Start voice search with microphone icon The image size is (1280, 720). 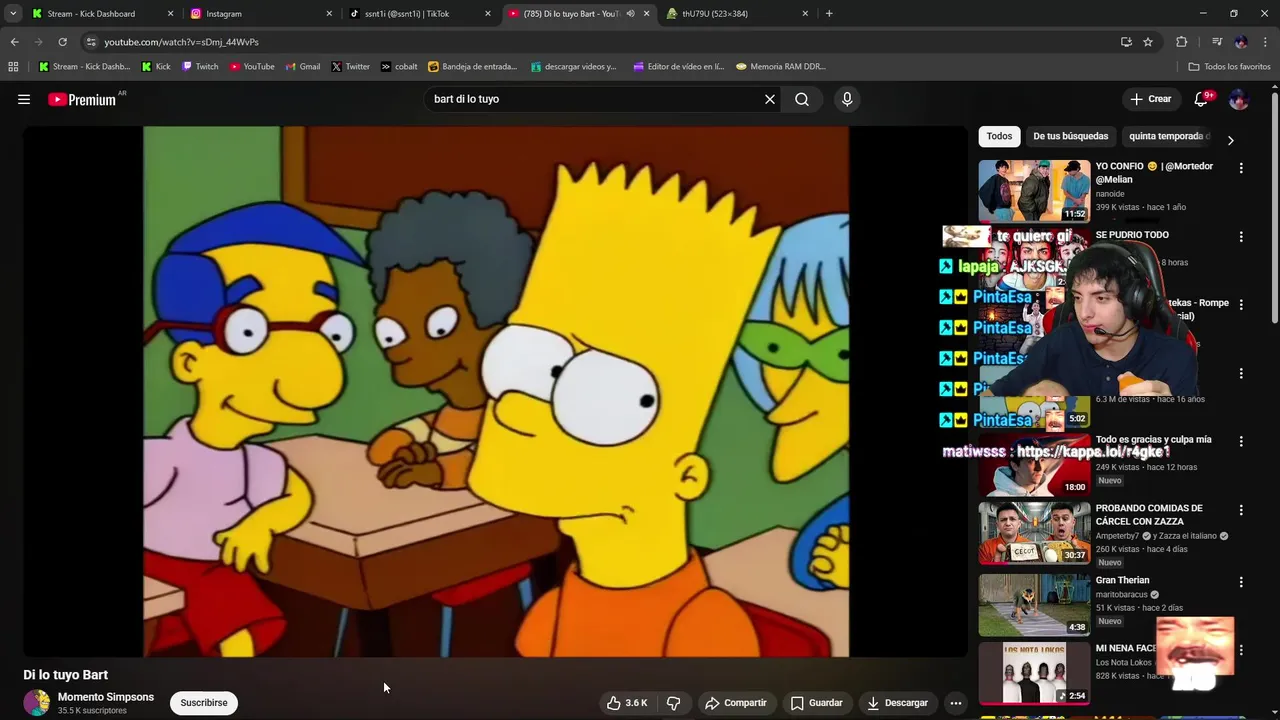pyautogui.click(x=847, y=99)
